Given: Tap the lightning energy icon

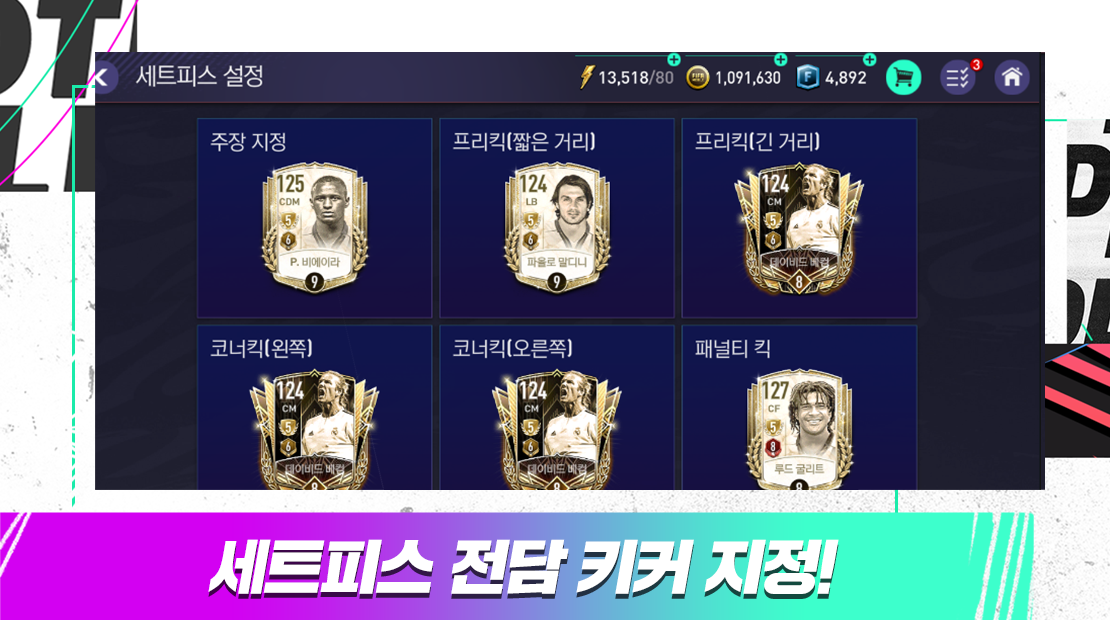Looking at the screenshot, I should click(x=586, y=77).
